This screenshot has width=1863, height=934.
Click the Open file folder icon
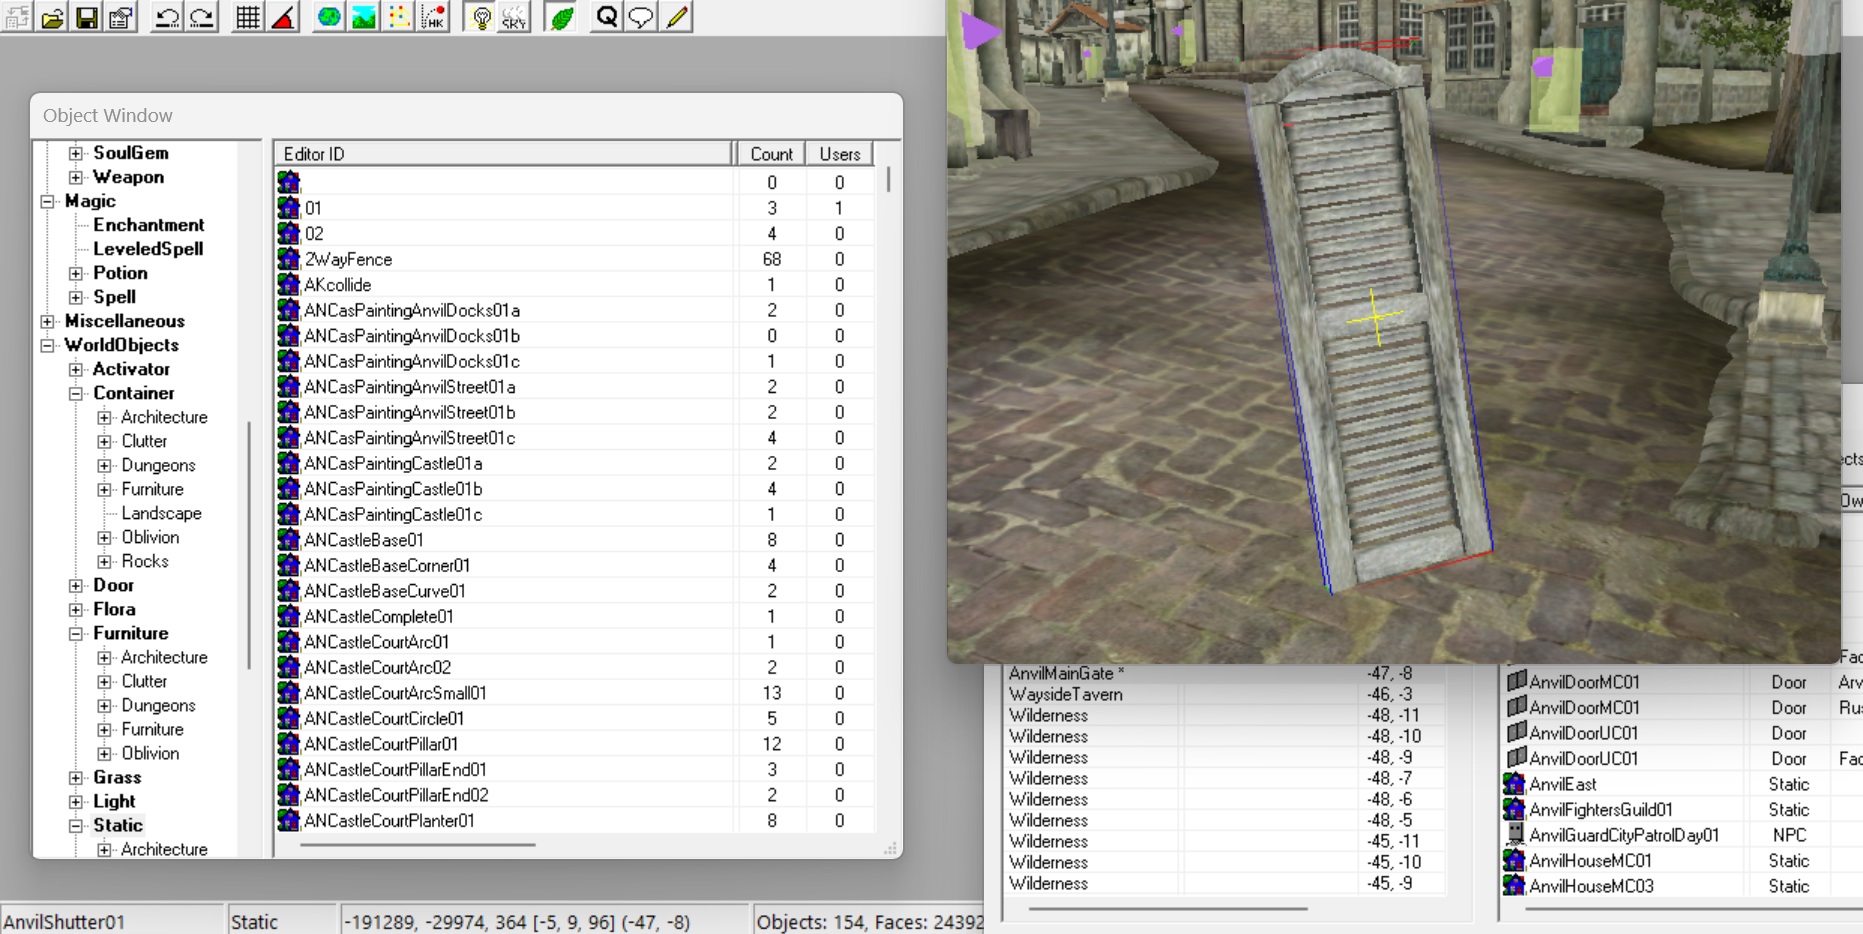click(x=52, y=17)
